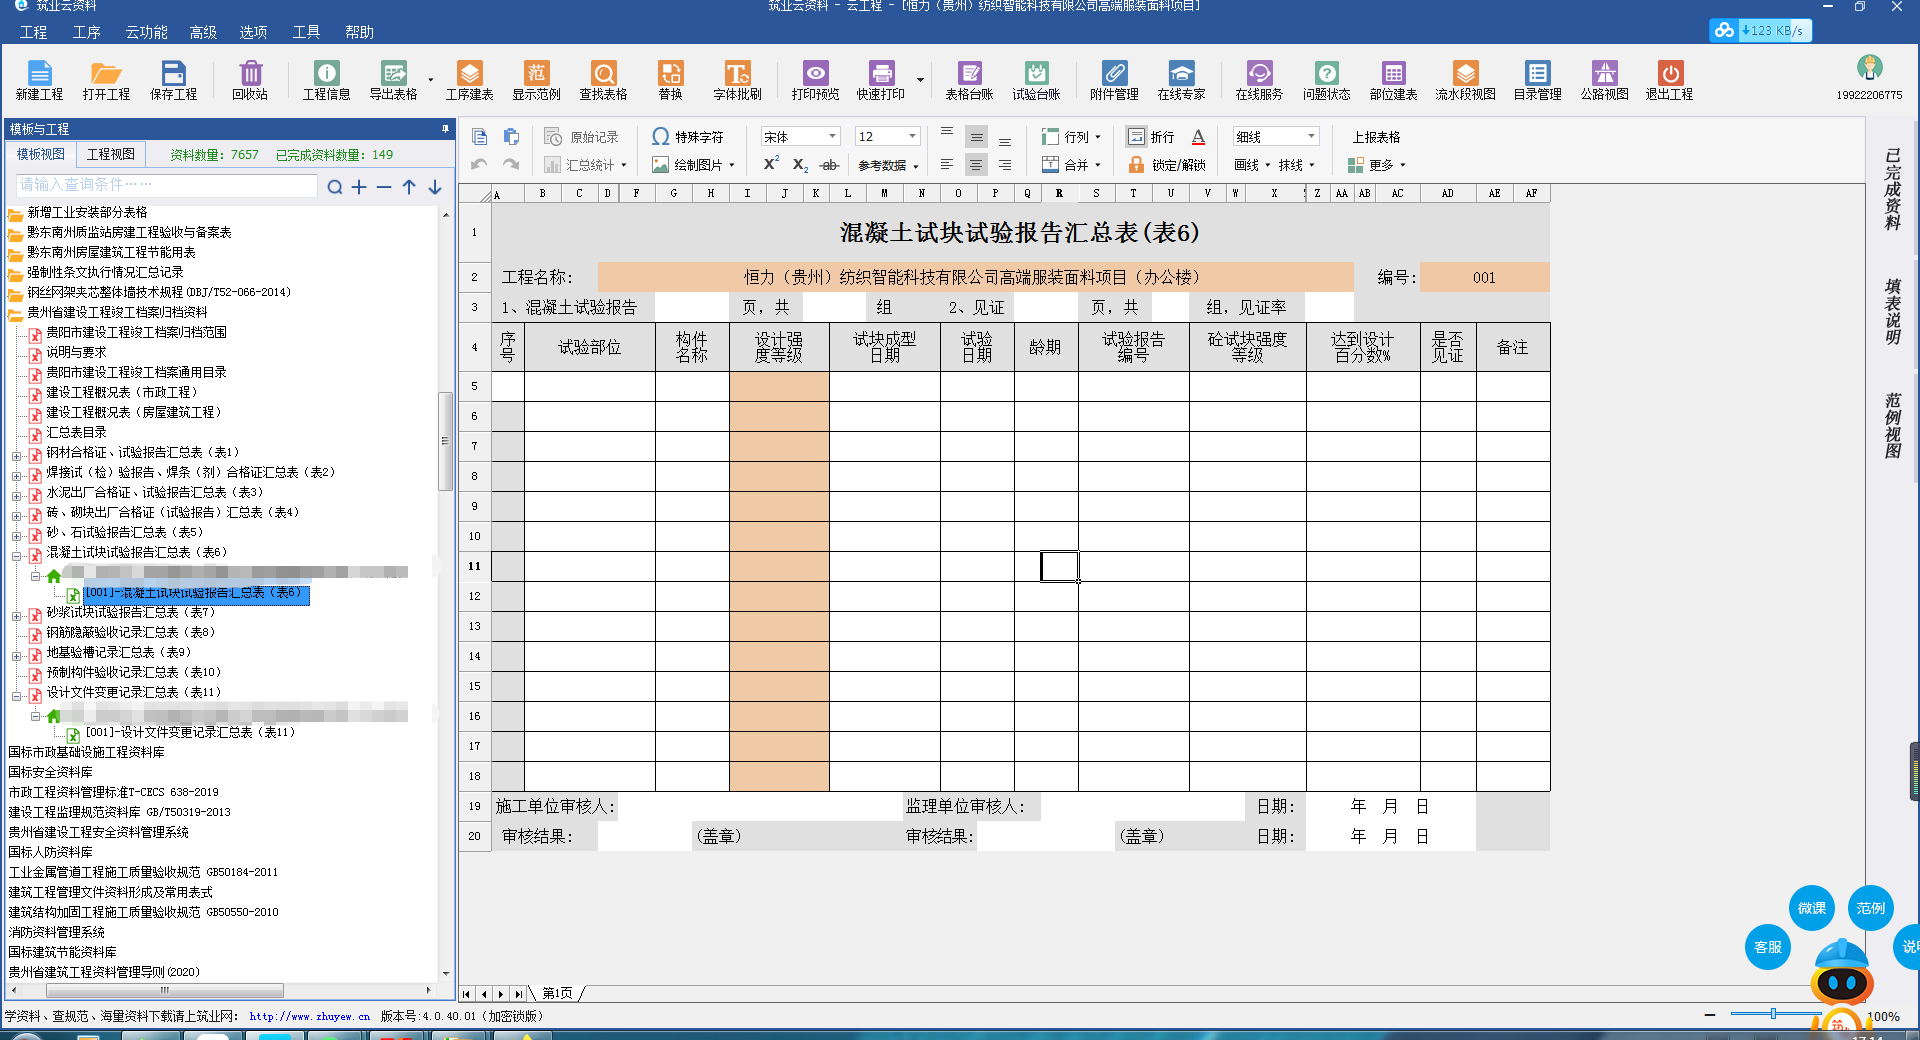
Task: Open 合并 merge dropdown
Action: coord(1070,165)
